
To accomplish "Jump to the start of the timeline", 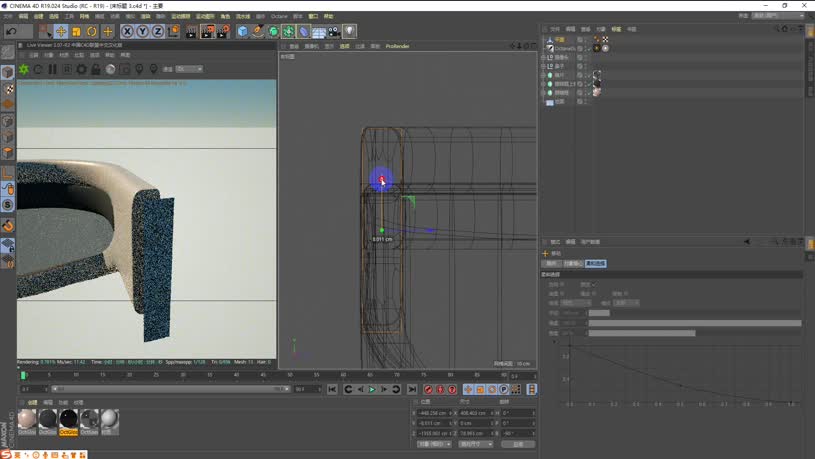I will click(332, 389).
